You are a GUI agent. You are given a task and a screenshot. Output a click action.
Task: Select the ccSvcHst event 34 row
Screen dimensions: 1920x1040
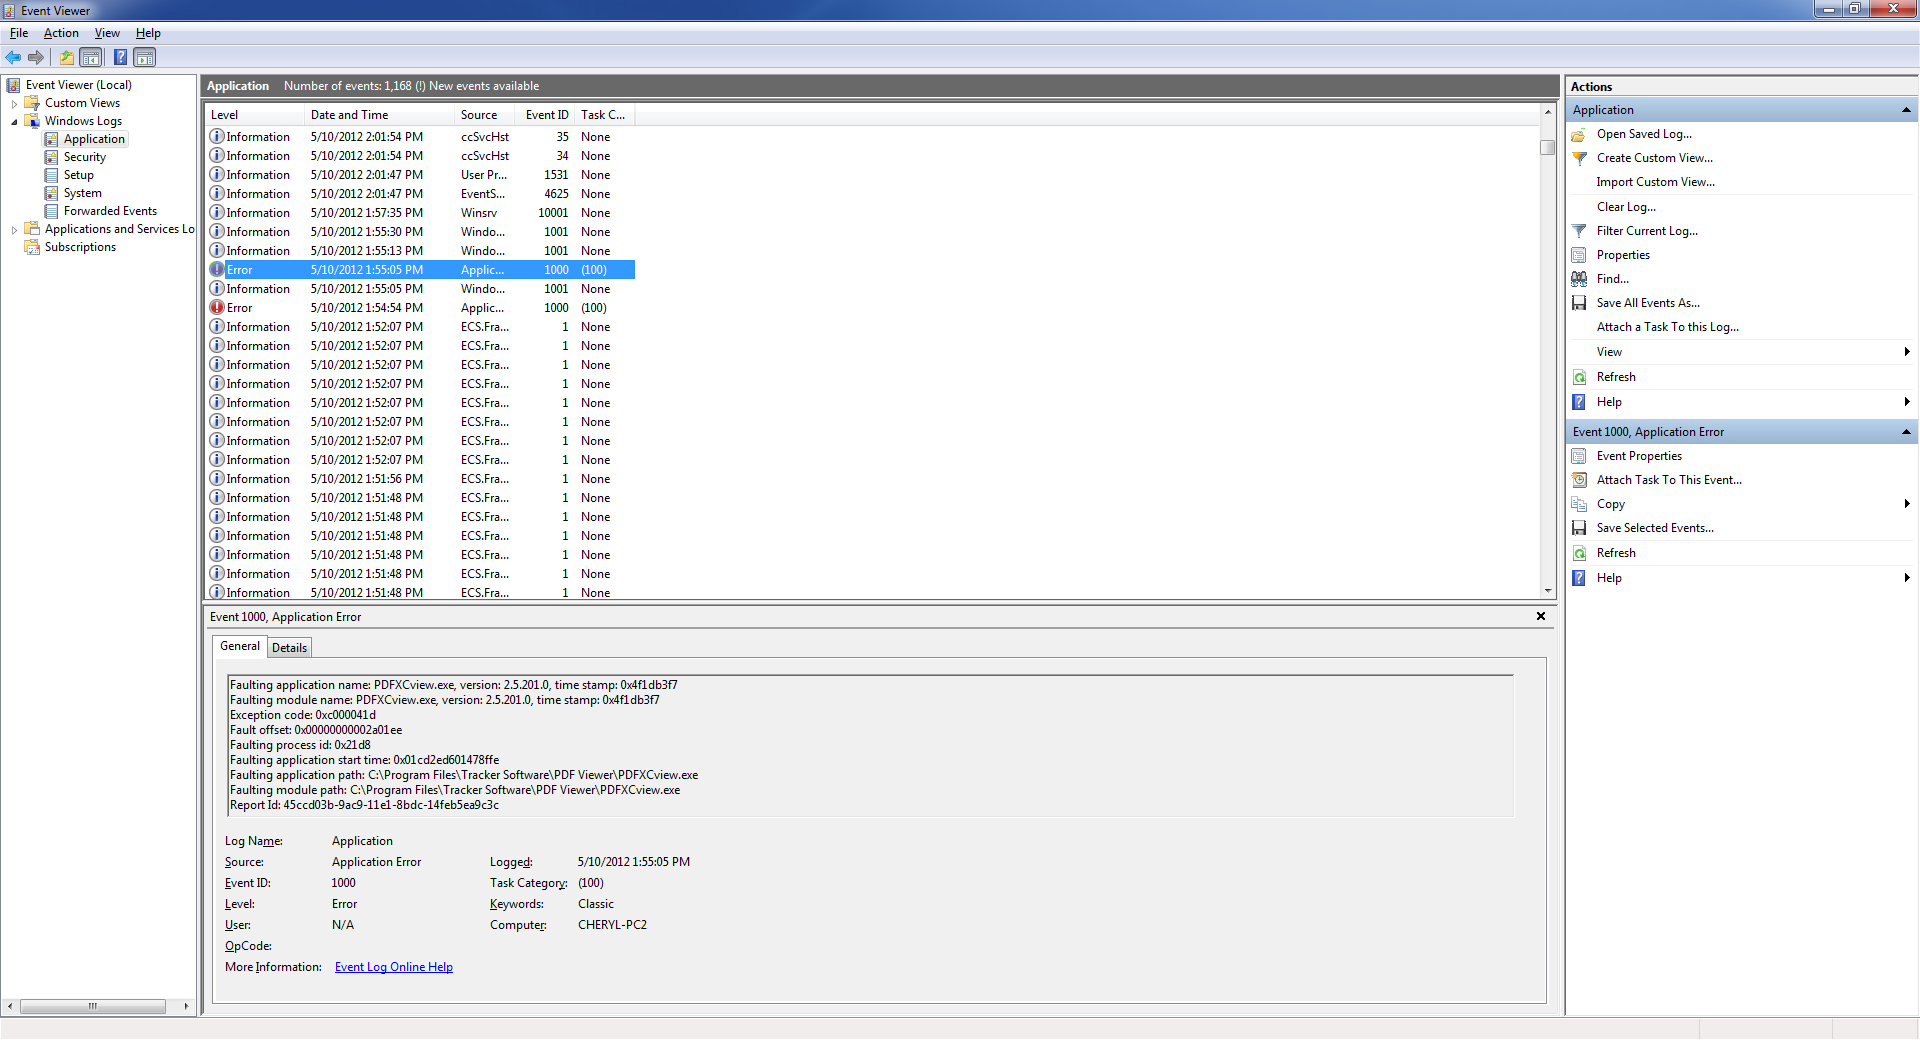click(420, 156)
